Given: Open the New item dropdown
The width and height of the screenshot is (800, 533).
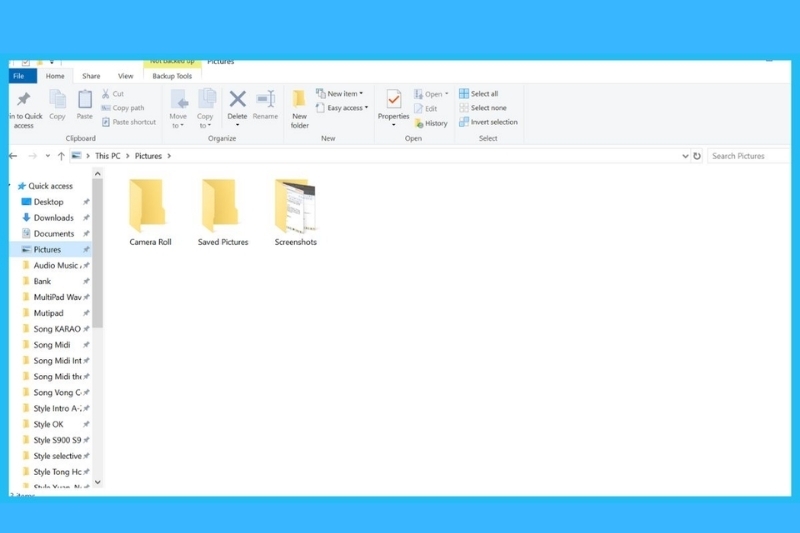Looking at the screenshot, I should (x=340, y=94).
